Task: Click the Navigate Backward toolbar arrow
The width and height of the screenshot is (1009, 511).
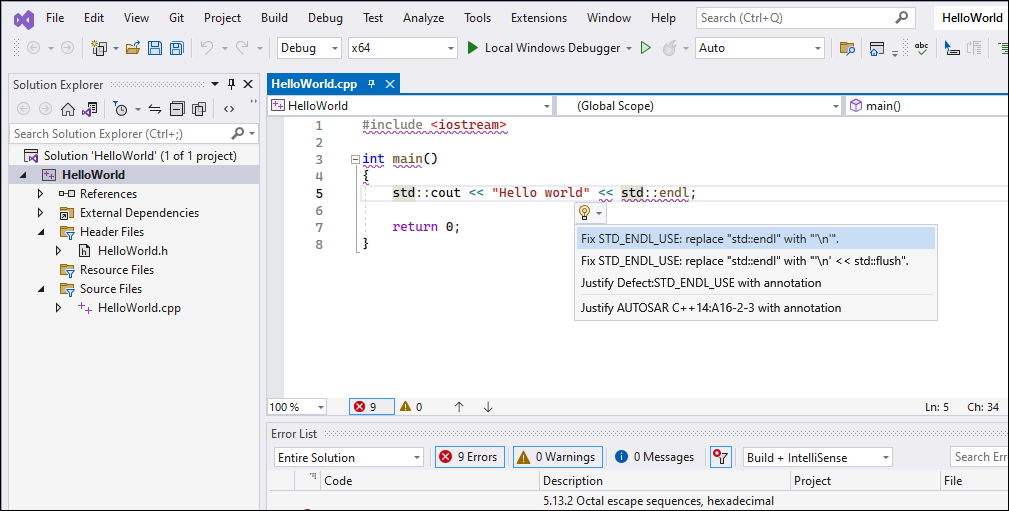Action: 33,48
